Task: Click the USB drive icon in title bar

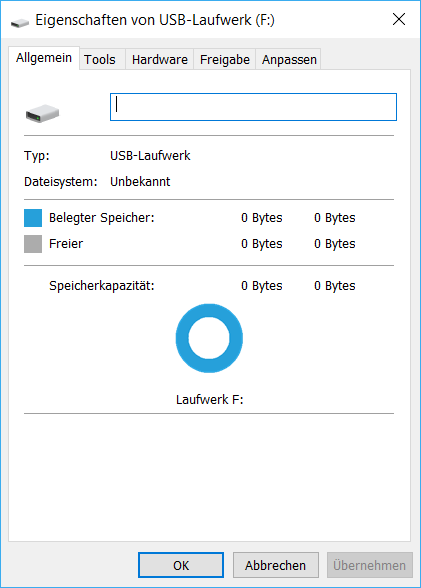Action: click(20, 23)
